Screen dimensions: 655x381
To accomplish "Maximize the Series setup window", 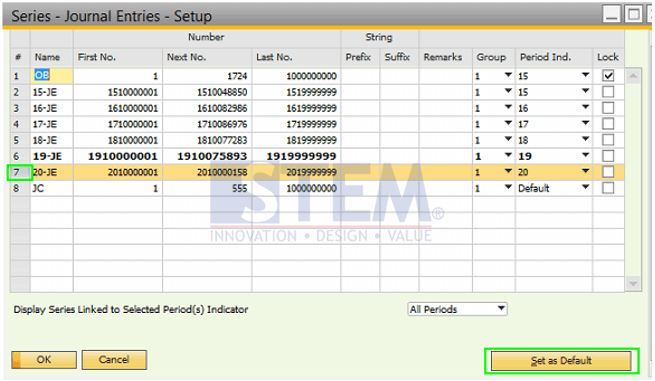I will click(634, 15).
